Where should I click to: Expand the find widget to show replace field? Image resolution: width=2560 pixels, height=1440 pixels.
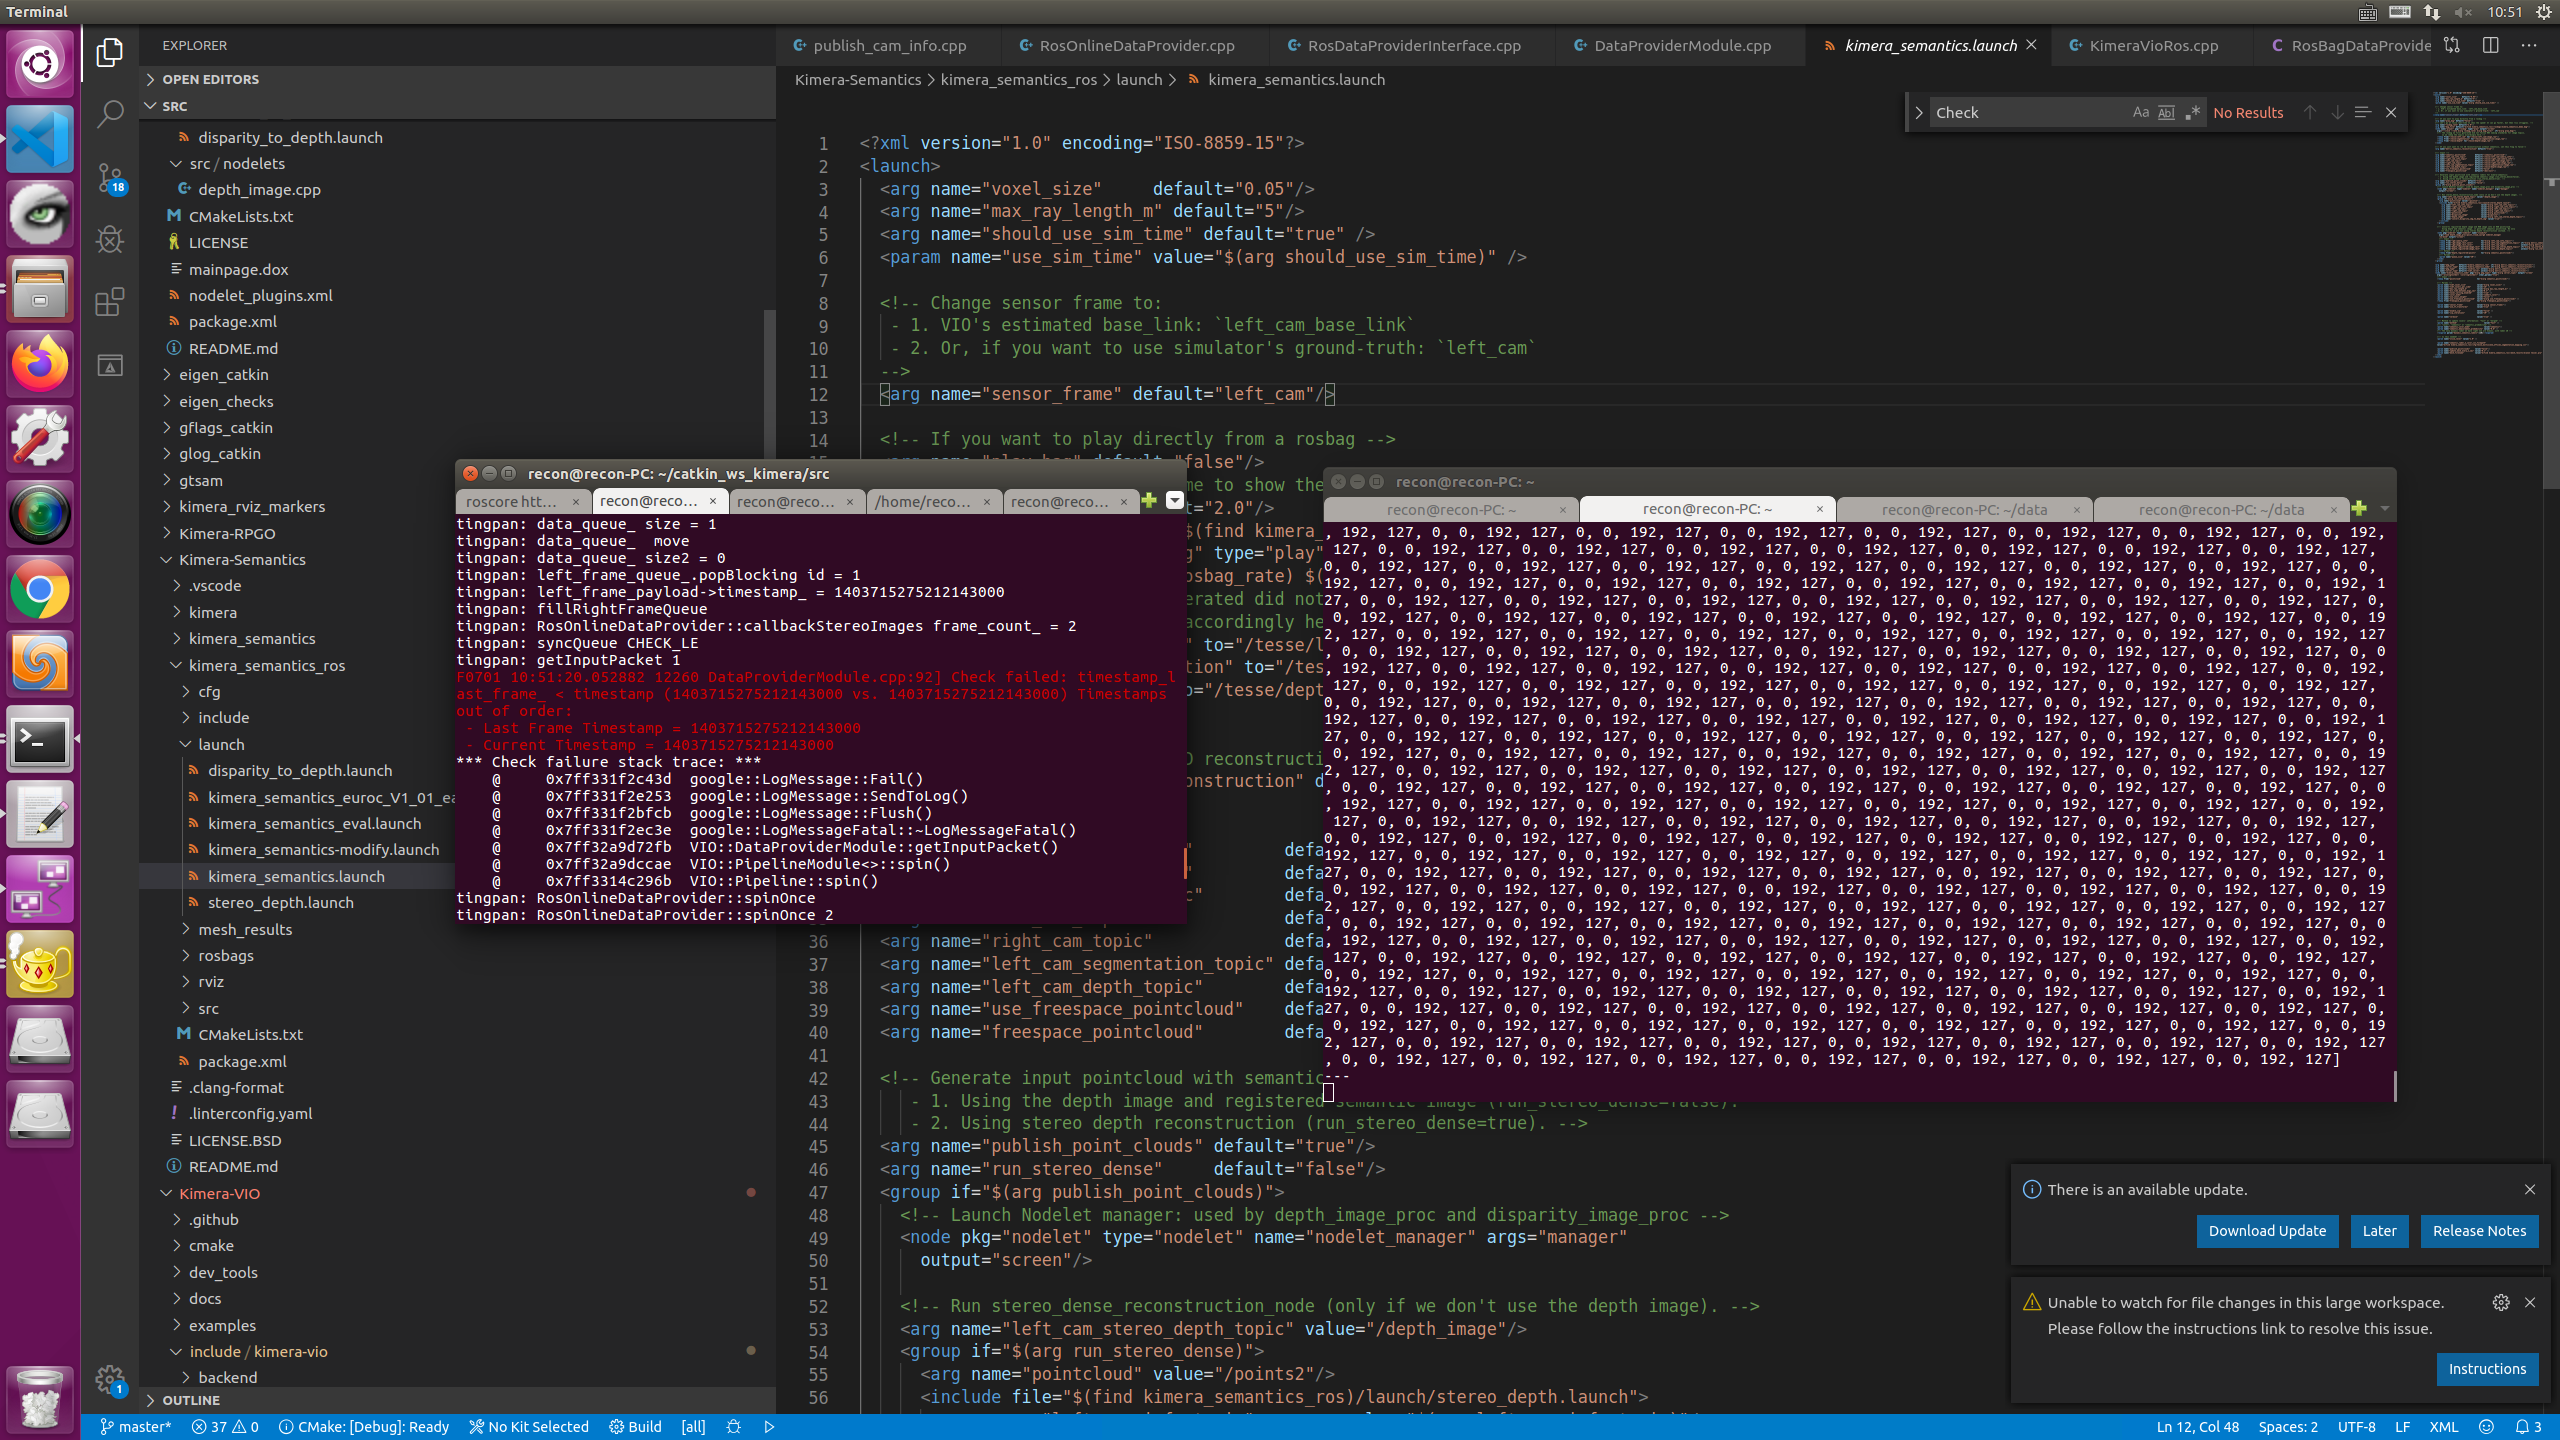[x=1919, y=112]
